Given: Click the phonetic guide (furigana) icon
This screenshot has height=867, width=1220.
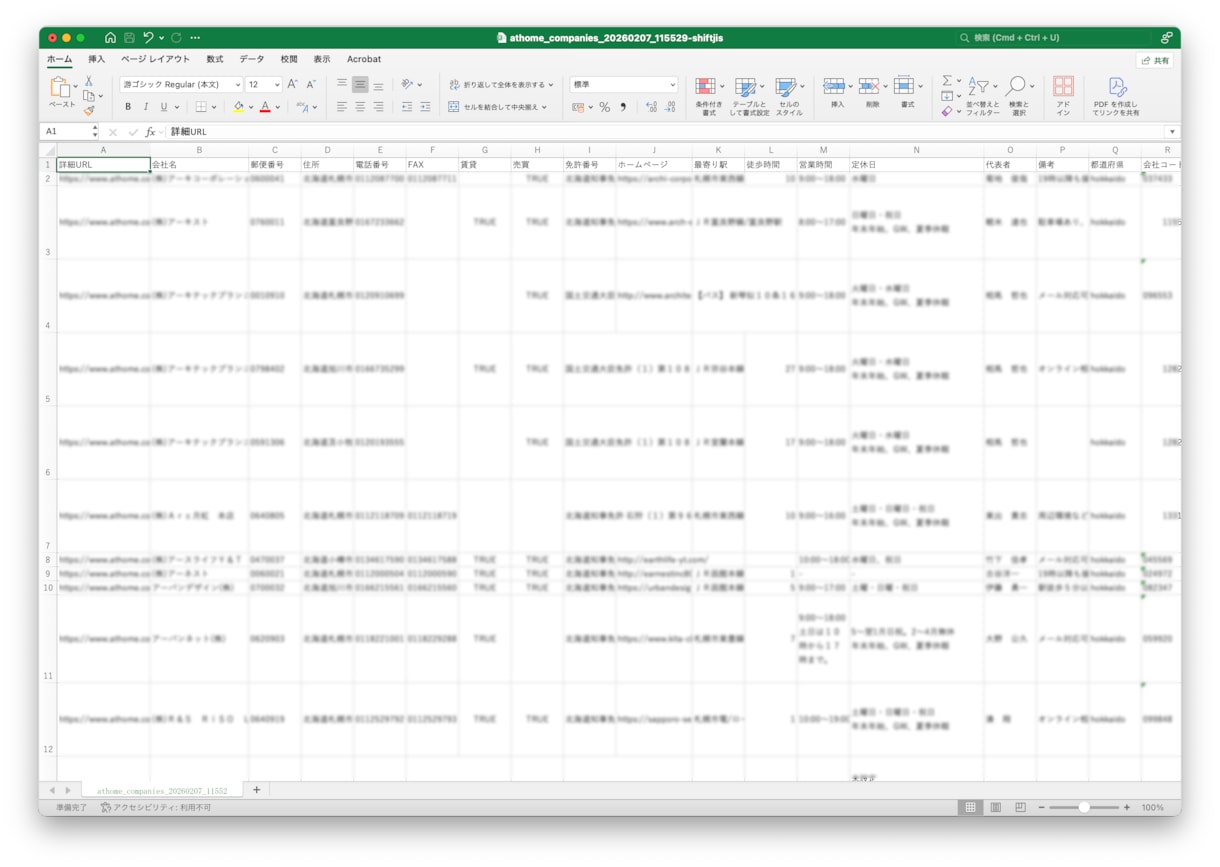Looking at the screenshot, I should tap(303, 107).
